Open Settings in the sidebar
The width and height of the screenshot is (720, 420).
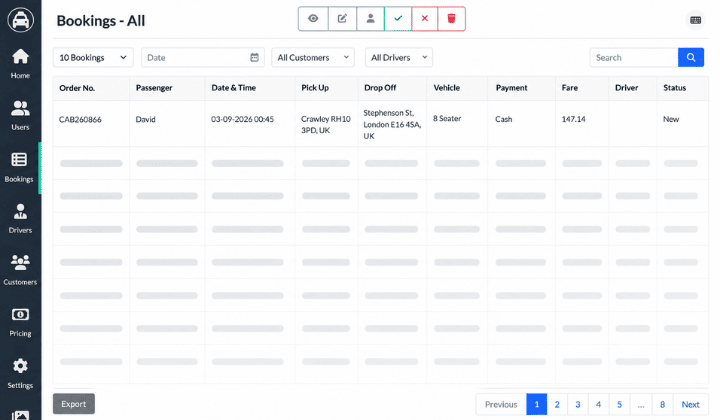click(20, 374)
